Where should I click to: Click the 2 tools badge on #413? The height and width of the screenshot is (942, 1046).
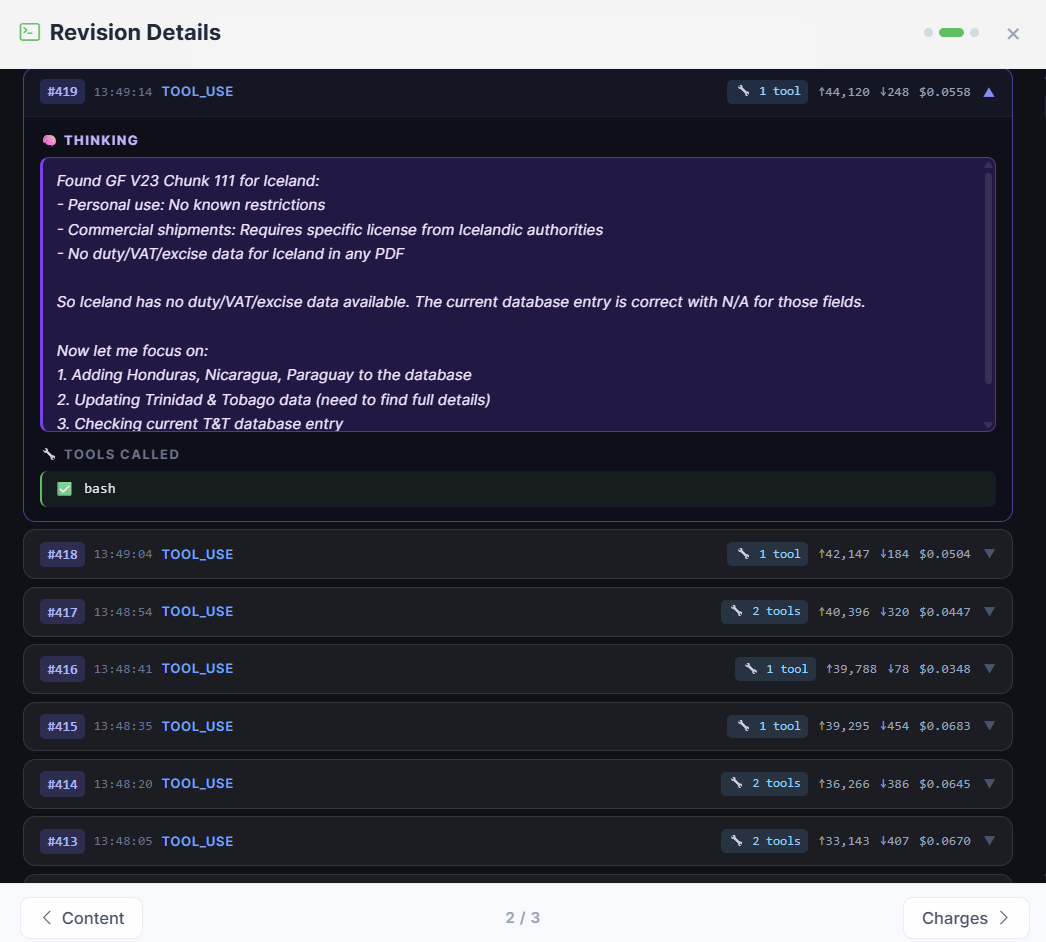764,841
